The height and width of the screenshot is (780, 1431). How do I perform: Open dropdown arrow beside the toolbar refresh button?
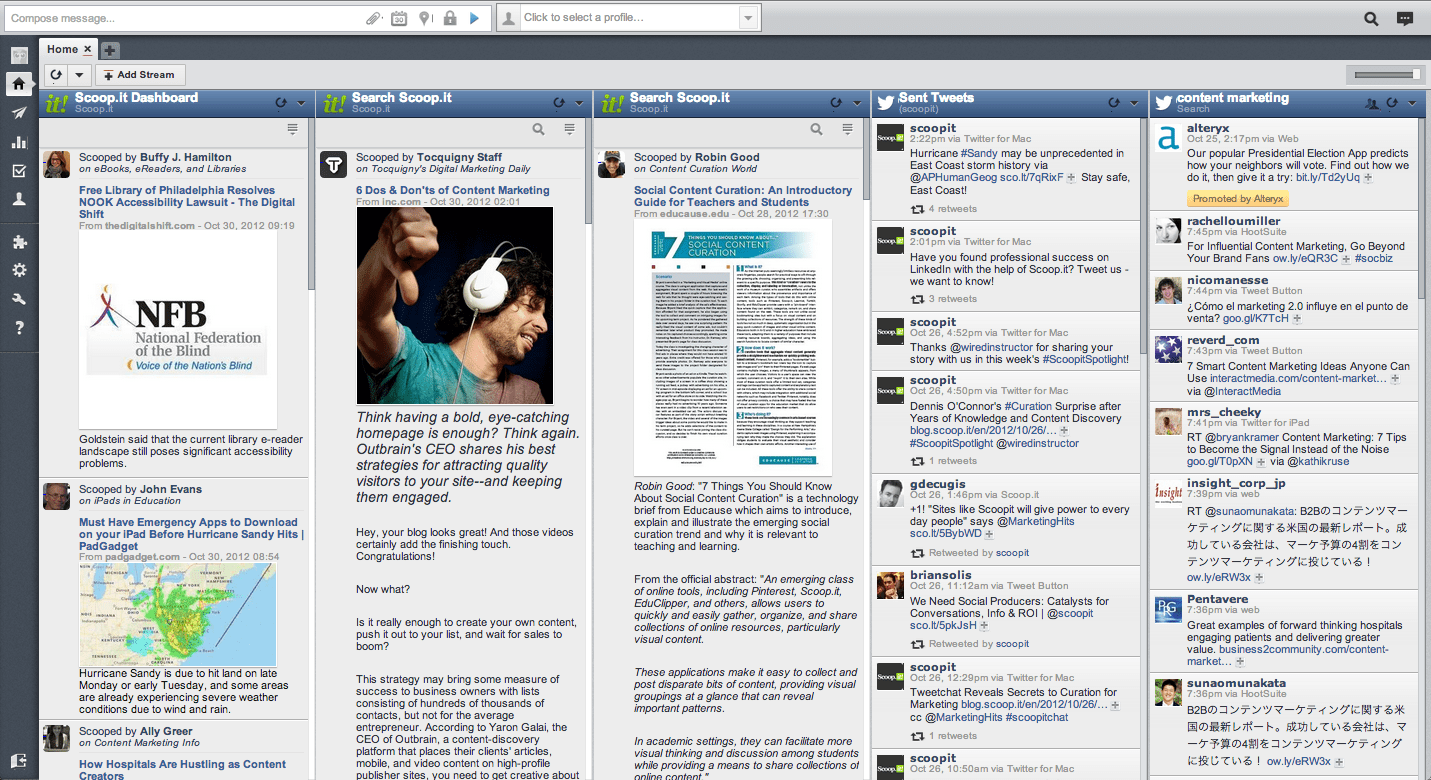76,75
